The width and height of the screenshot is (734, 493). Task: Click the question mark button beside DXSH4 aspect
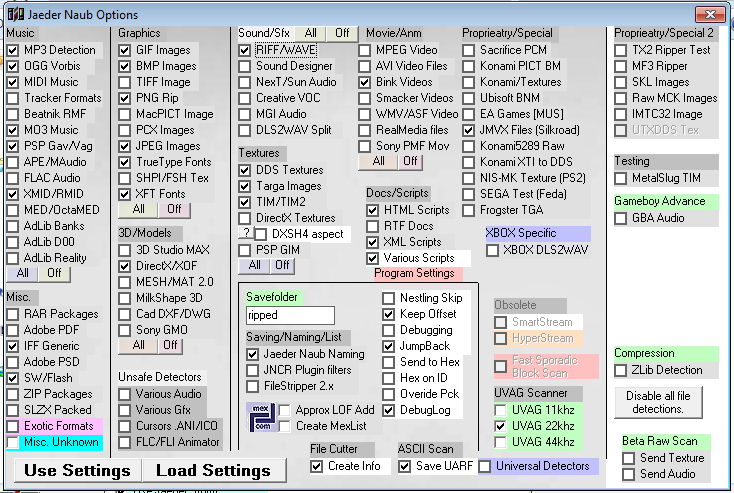tap(246, 234)
